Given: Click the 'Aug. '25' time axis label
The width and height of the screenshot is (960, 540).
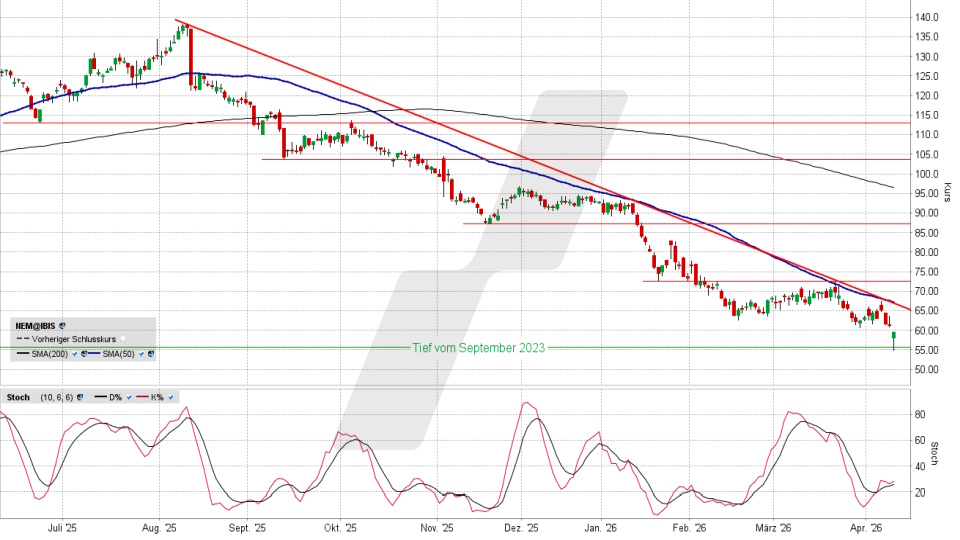Looking at the screenshot, I should pos(157,528).
